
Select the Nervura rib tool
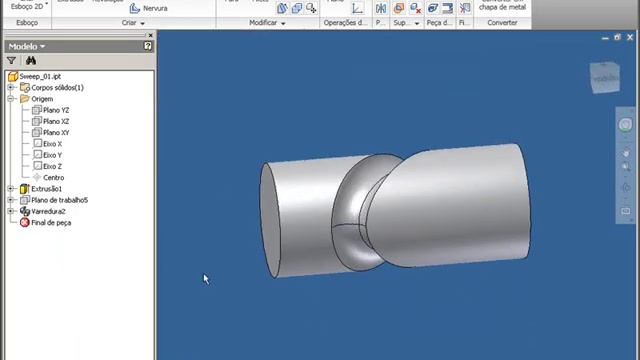click(149, 8)
